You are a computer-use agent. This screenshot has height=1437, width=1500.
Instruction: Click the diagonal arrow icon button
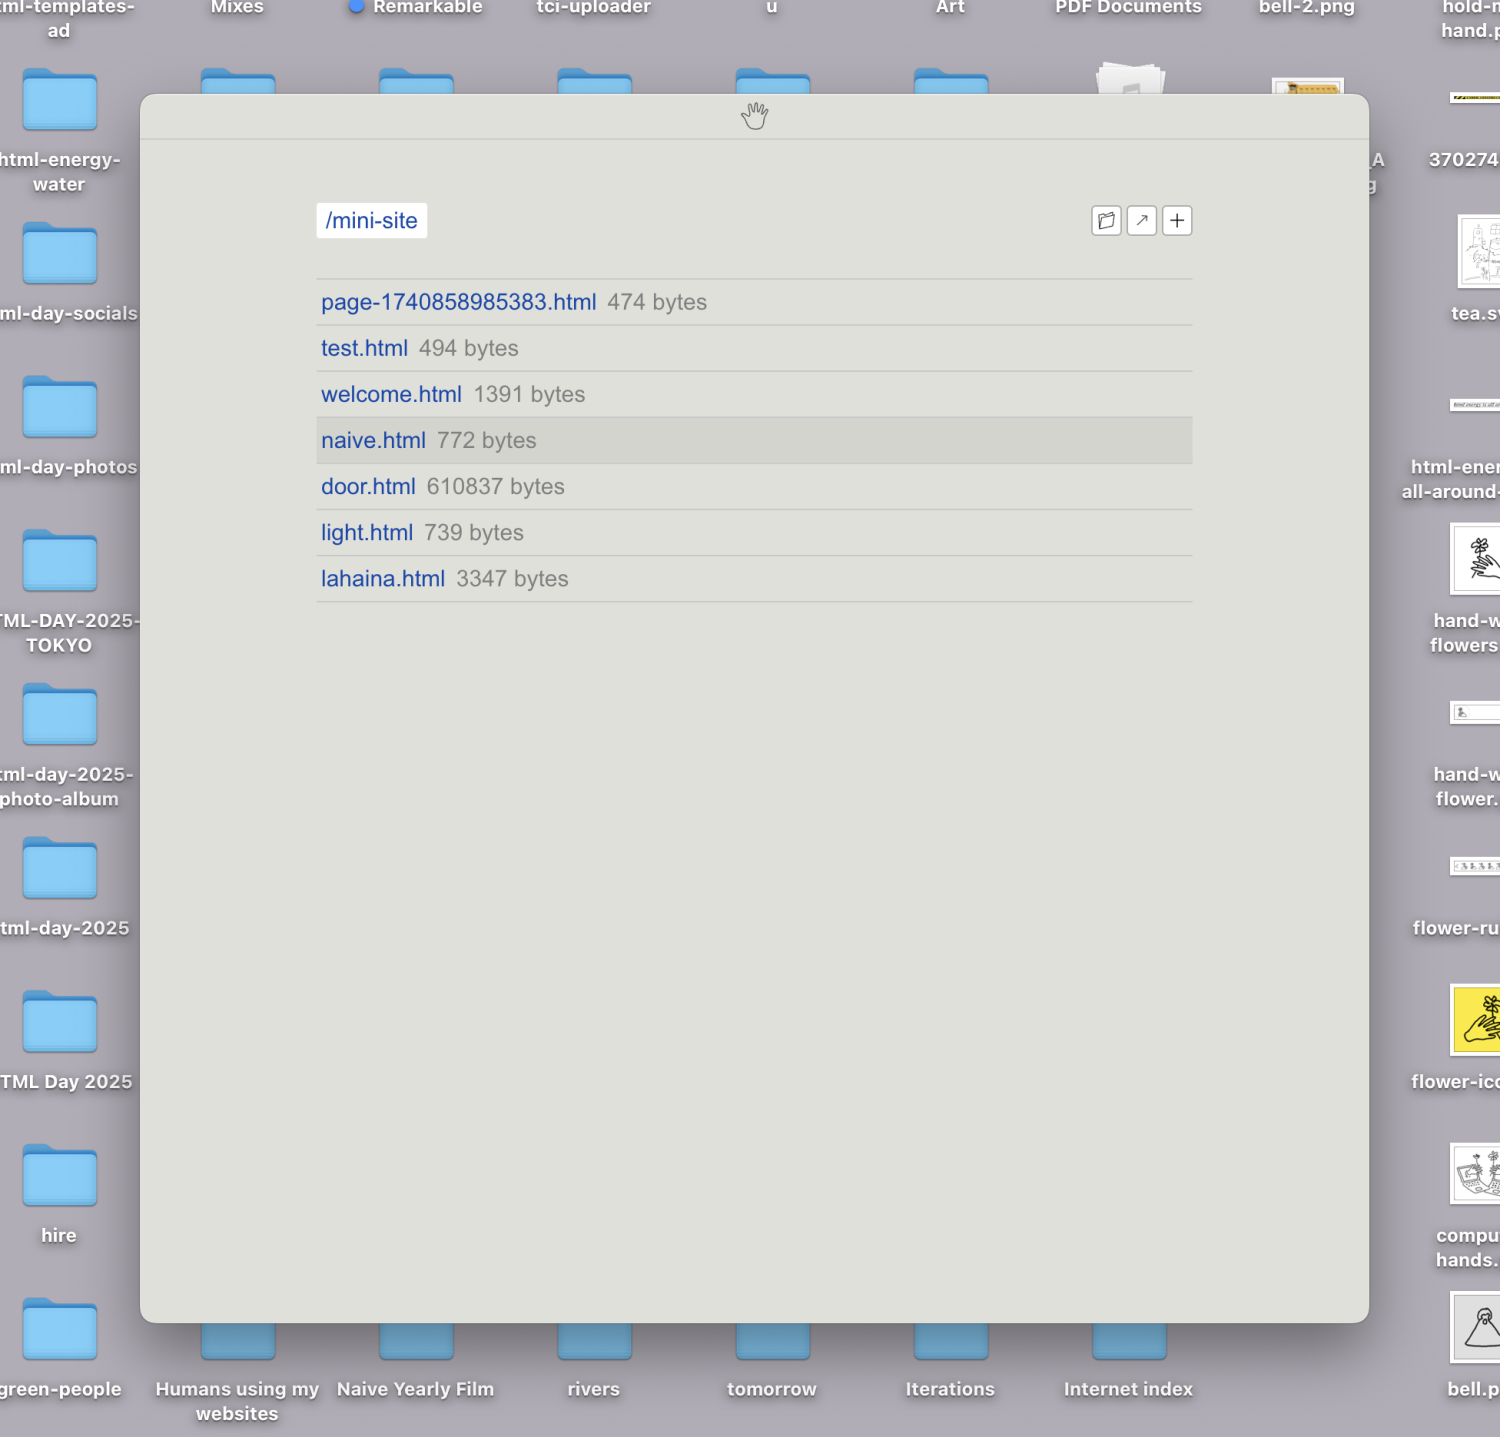tap(1142, 221)
